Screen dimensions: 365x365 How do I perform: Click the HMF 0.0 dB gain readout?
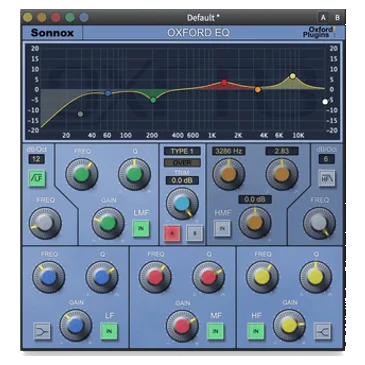(x=255, y=199)
